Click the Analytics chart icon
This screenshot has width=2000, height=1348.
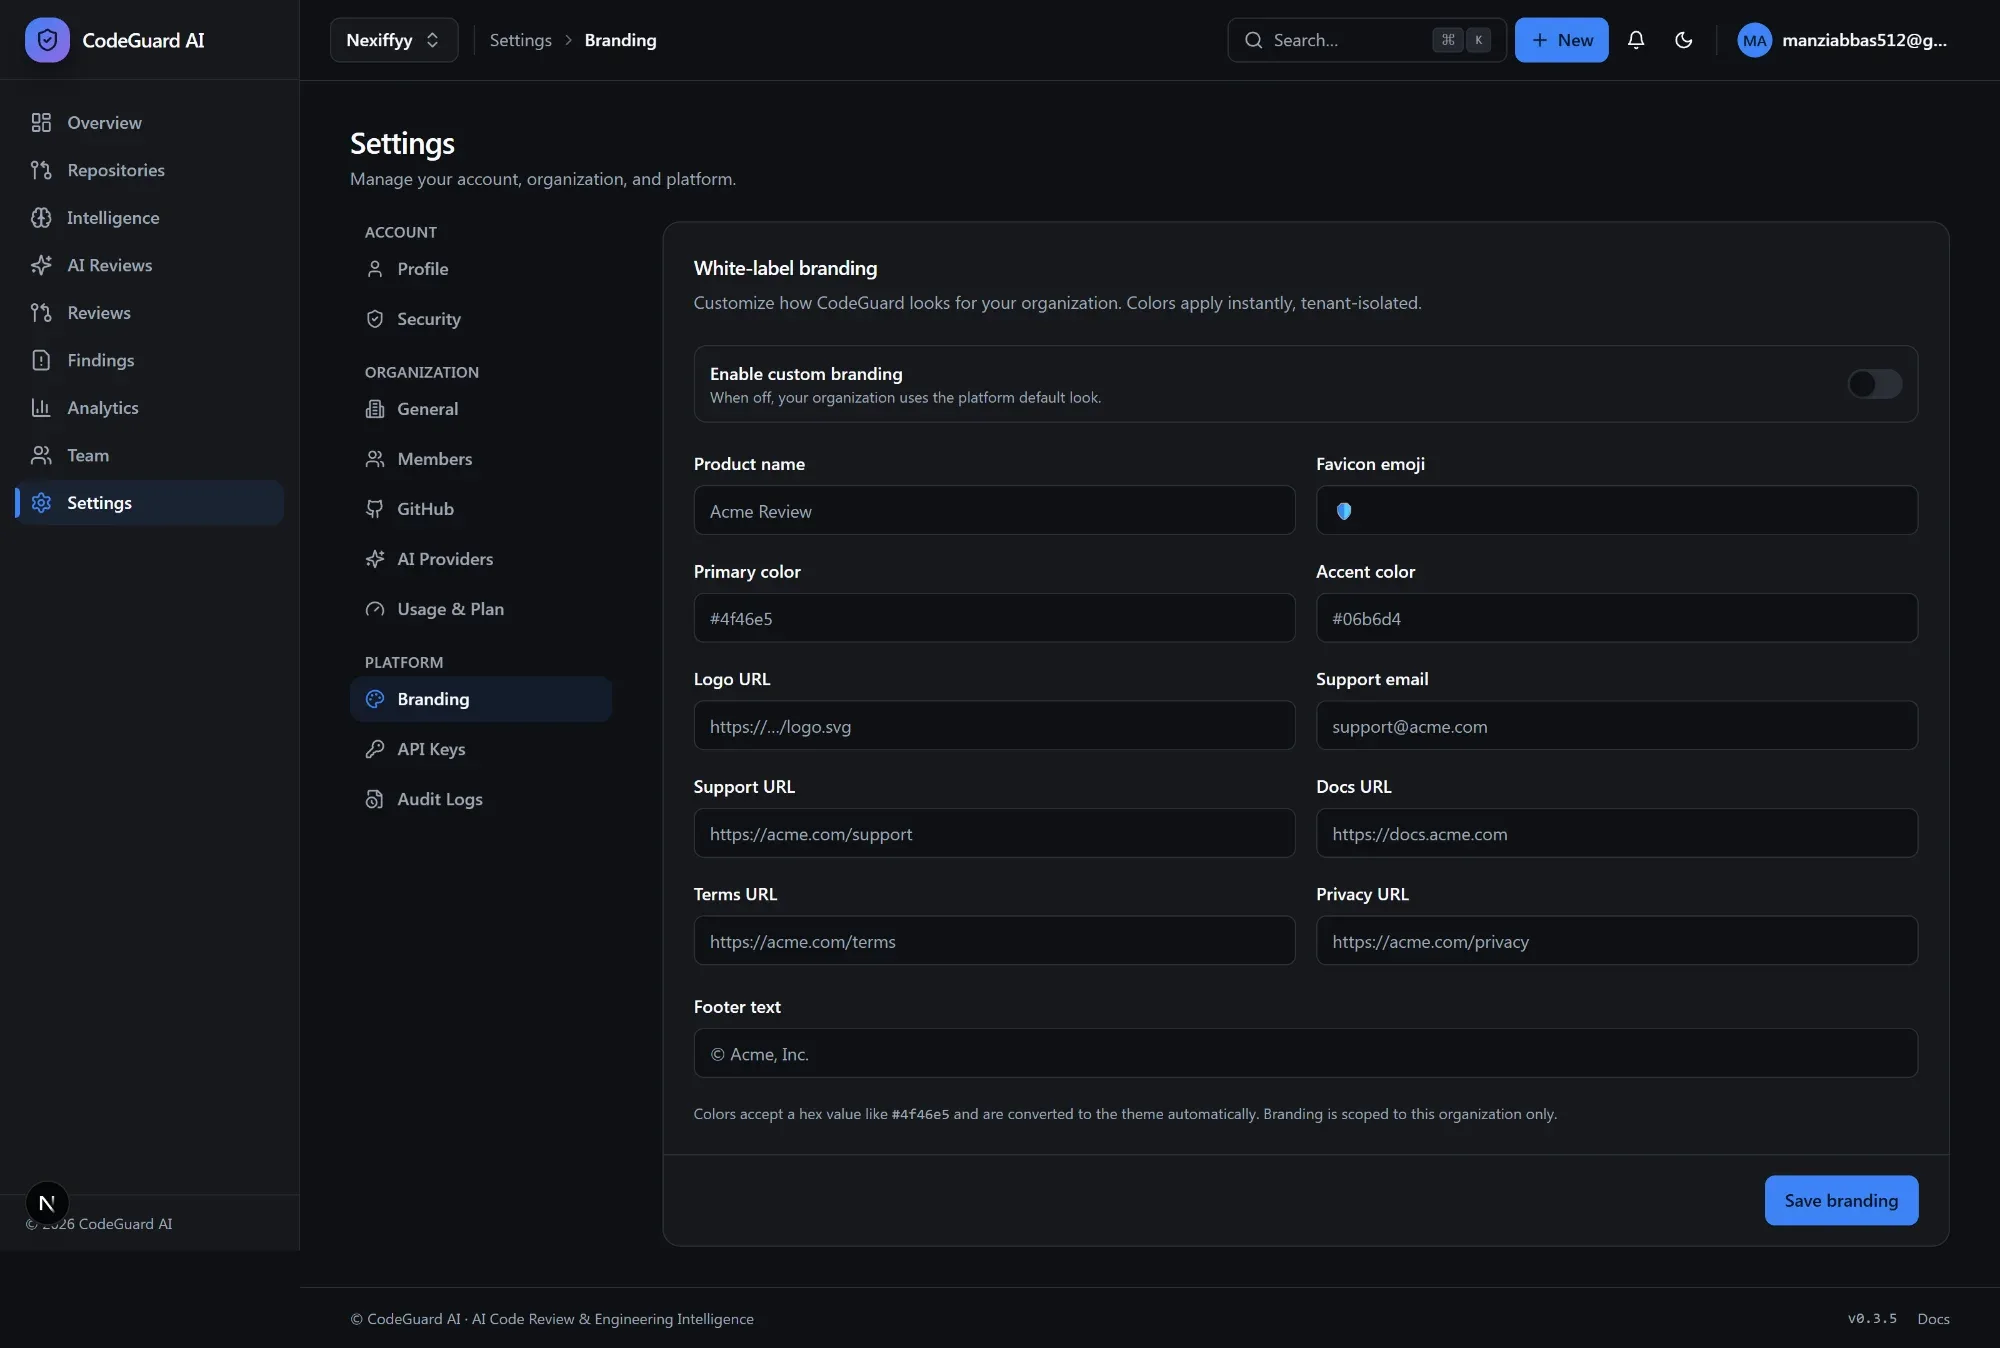point(41,408)
